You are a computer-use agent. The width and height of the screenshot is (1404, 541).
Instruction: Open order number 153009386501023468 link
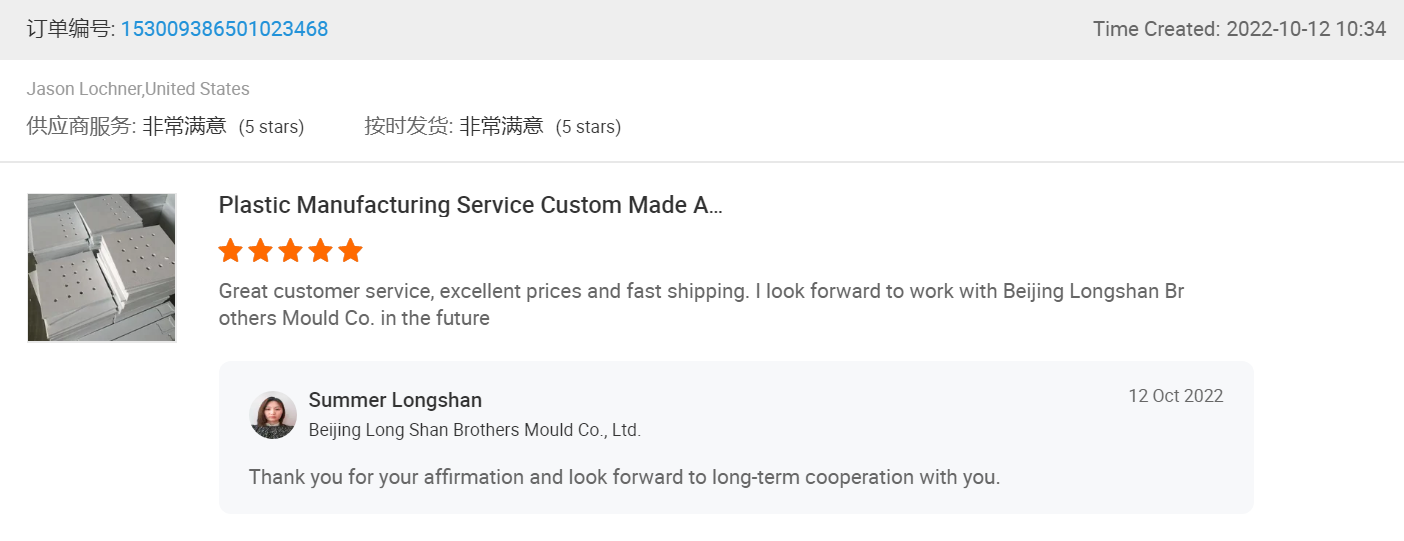coord(224,29)
